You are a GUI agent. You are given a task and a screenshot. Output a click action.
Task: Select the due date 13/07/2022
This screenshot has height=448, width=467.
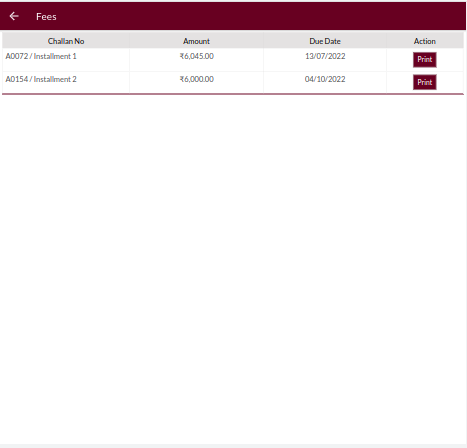[x=325, y=56]
